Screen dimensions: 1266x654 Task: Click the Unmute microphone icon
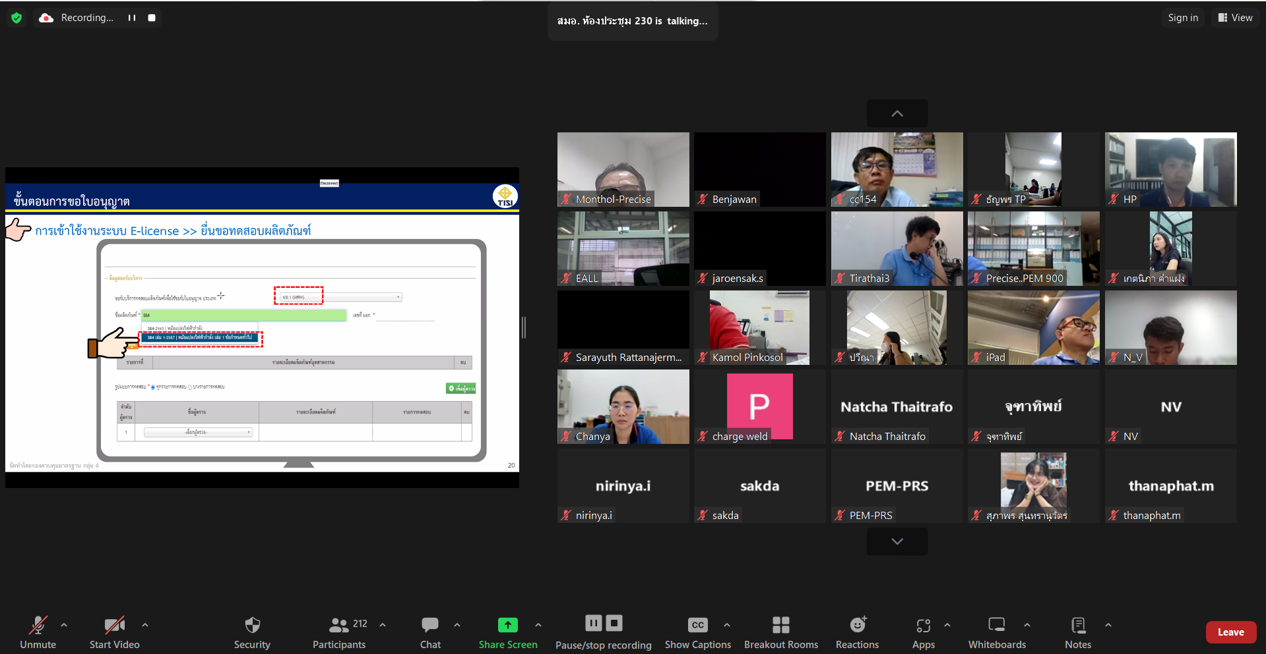click(x=38, y=626)
